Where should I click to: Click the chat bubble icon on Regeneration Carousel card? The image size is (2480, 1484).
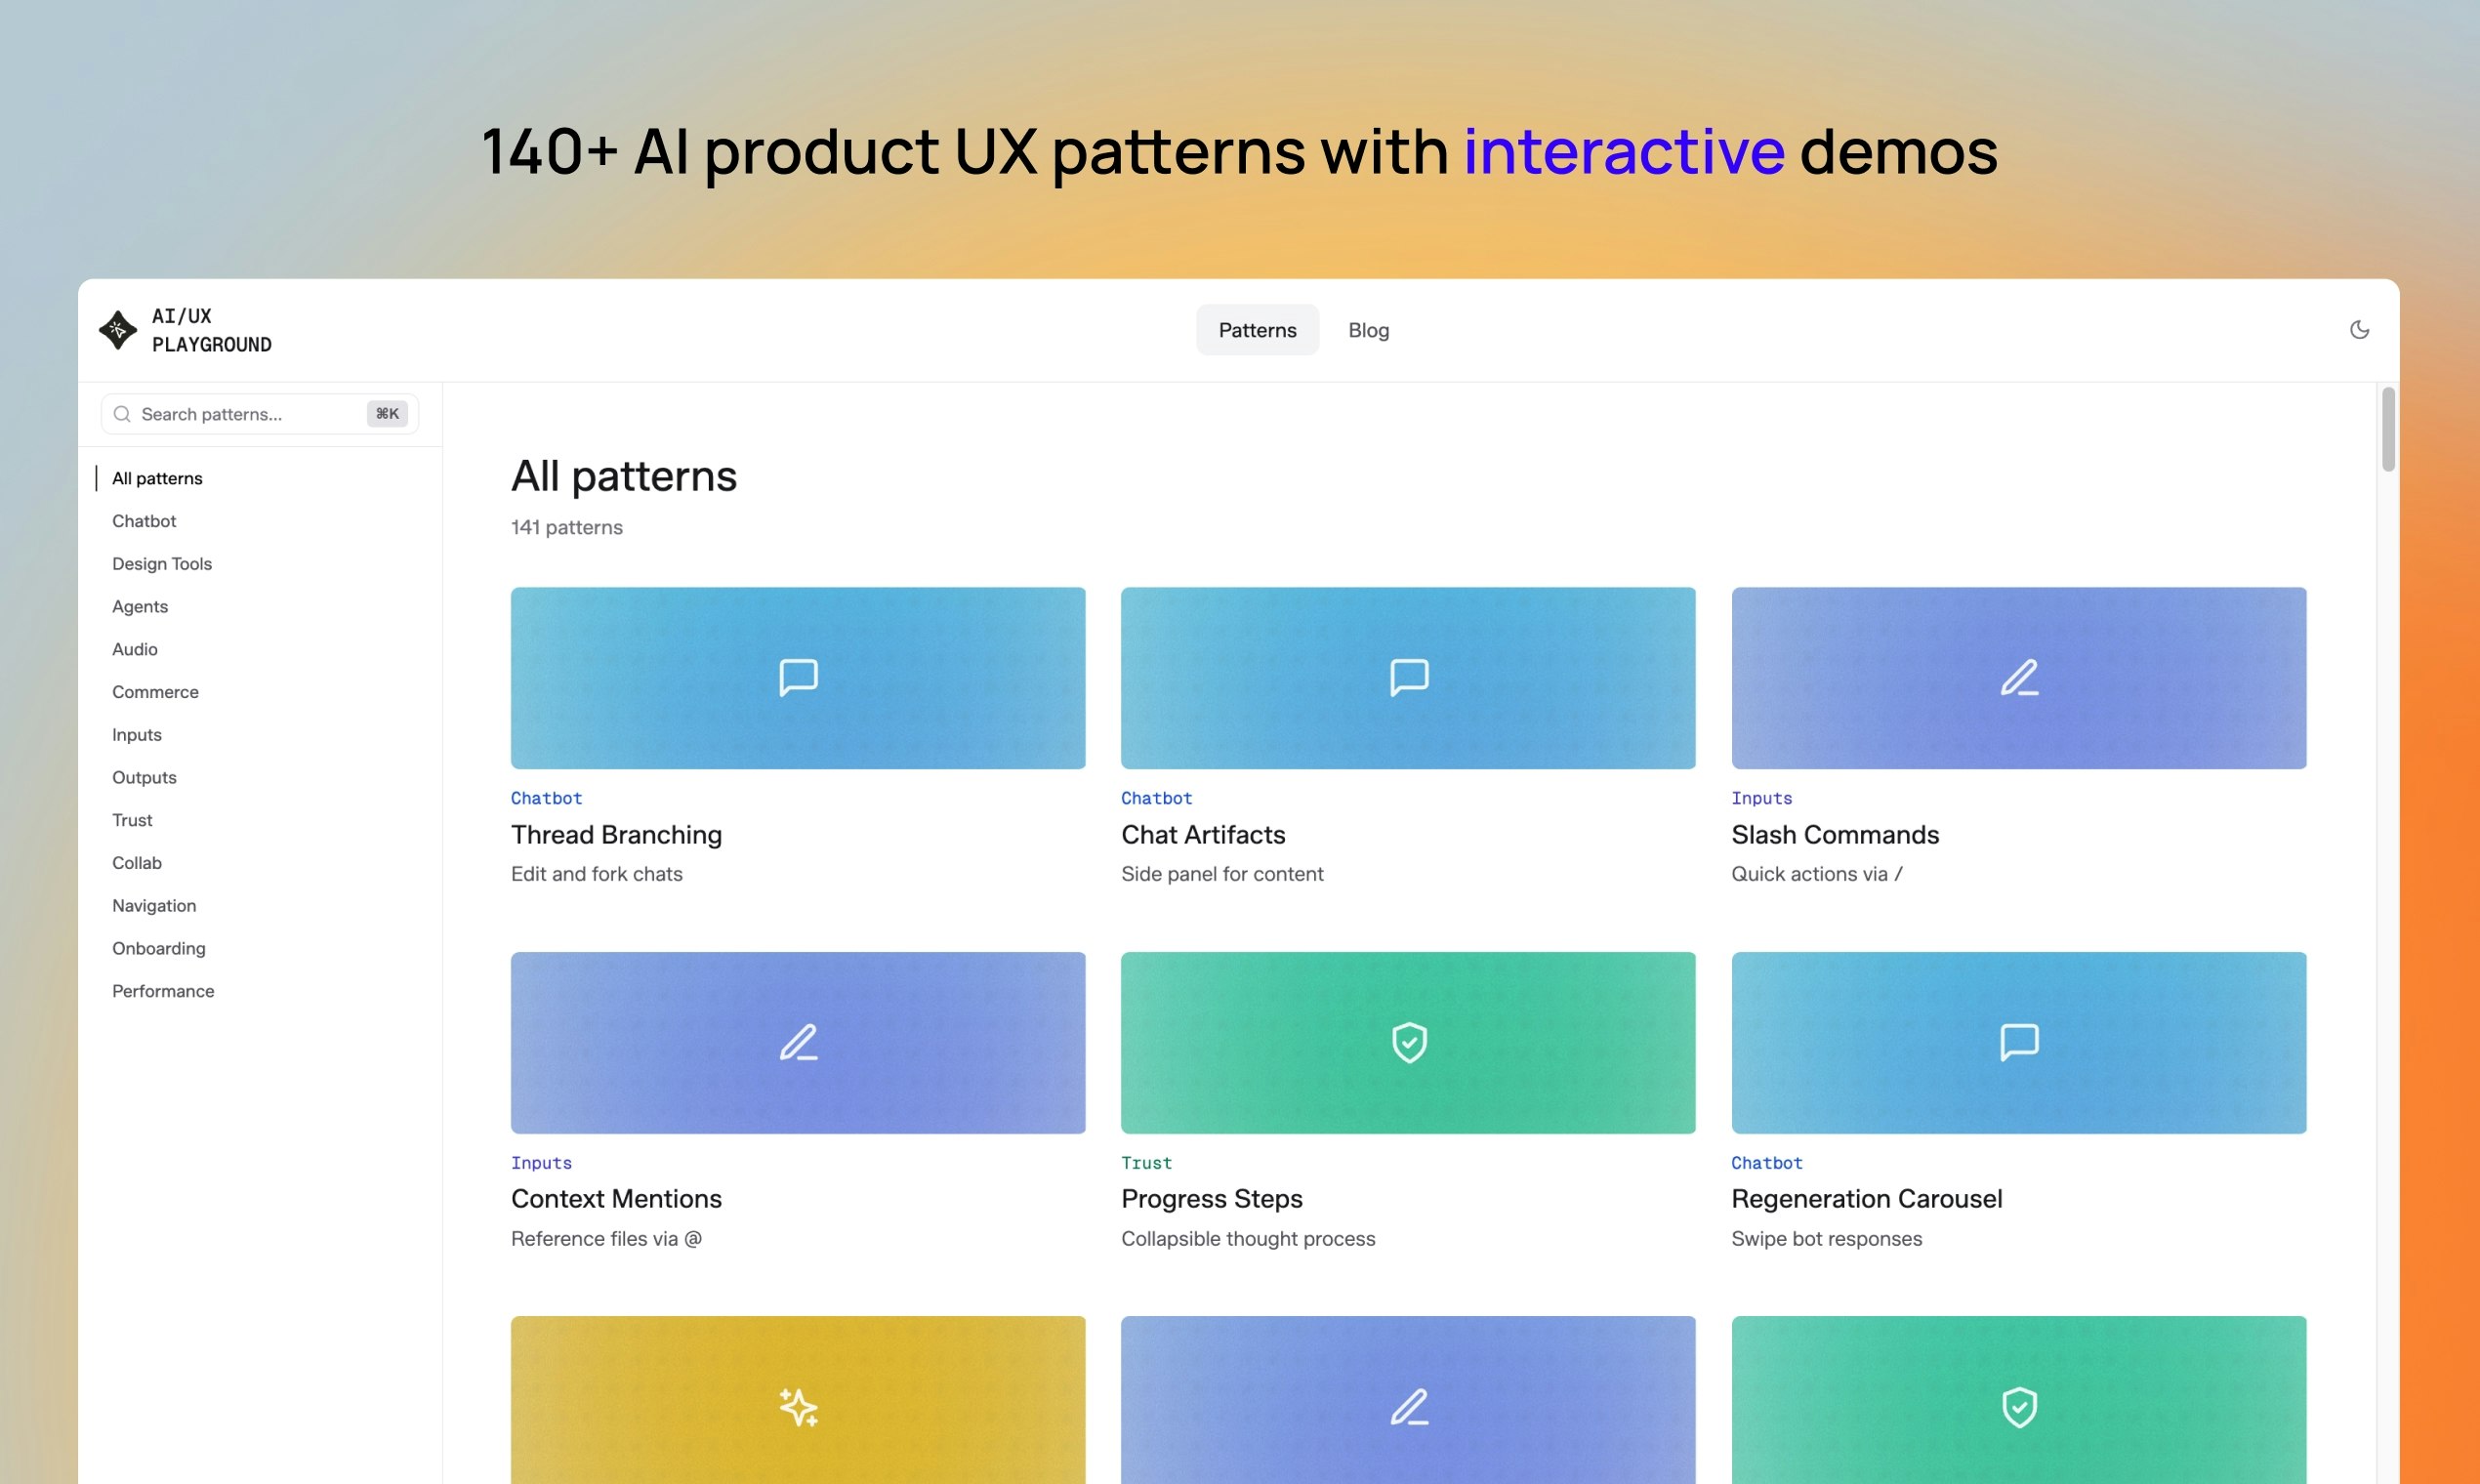(x=2018, y=1042)
